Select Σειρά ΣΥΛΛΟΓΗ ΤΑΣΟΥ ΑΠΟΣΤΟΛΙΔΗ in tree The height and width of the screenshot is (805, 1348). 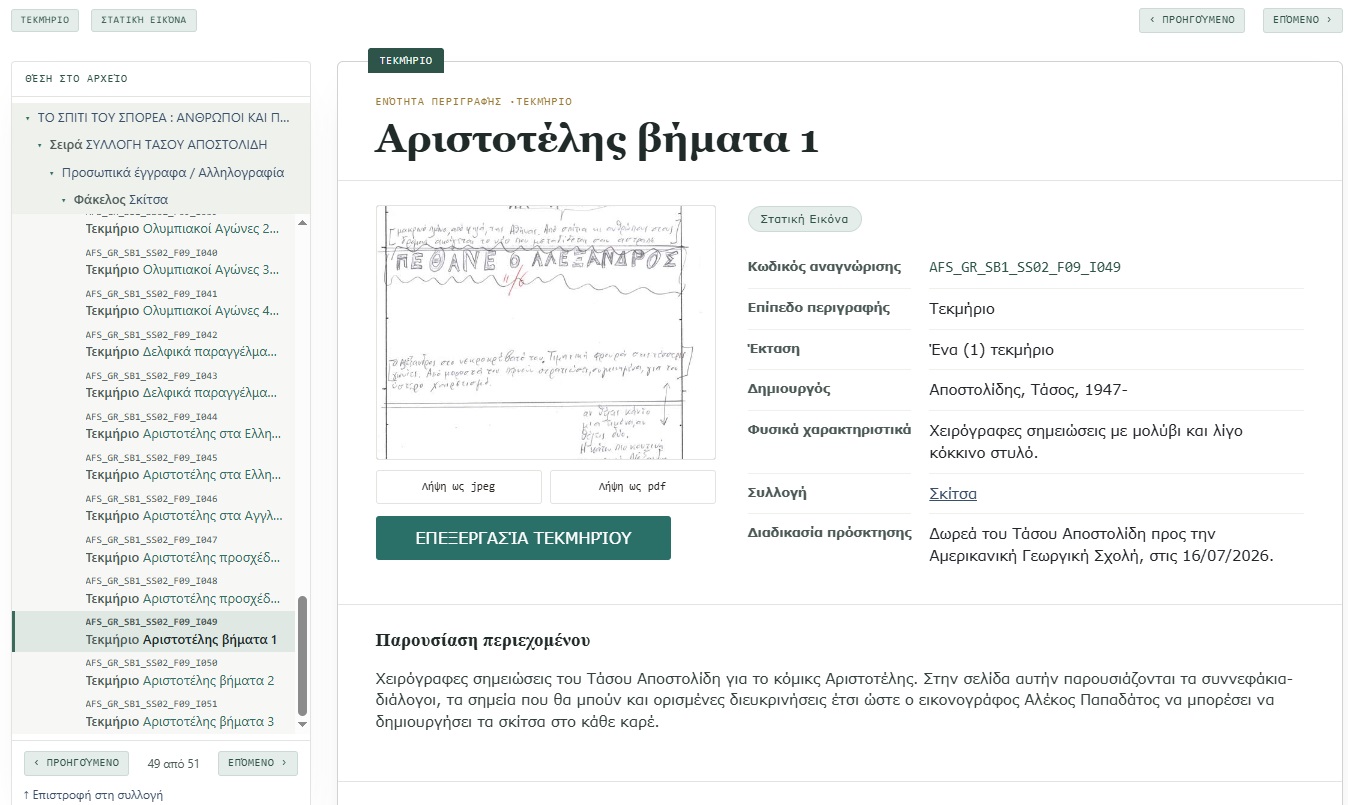pos(159,145)
